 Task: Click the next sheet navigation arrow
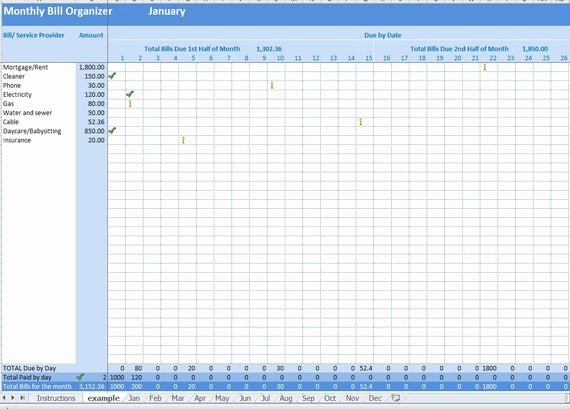pos(12,398)
